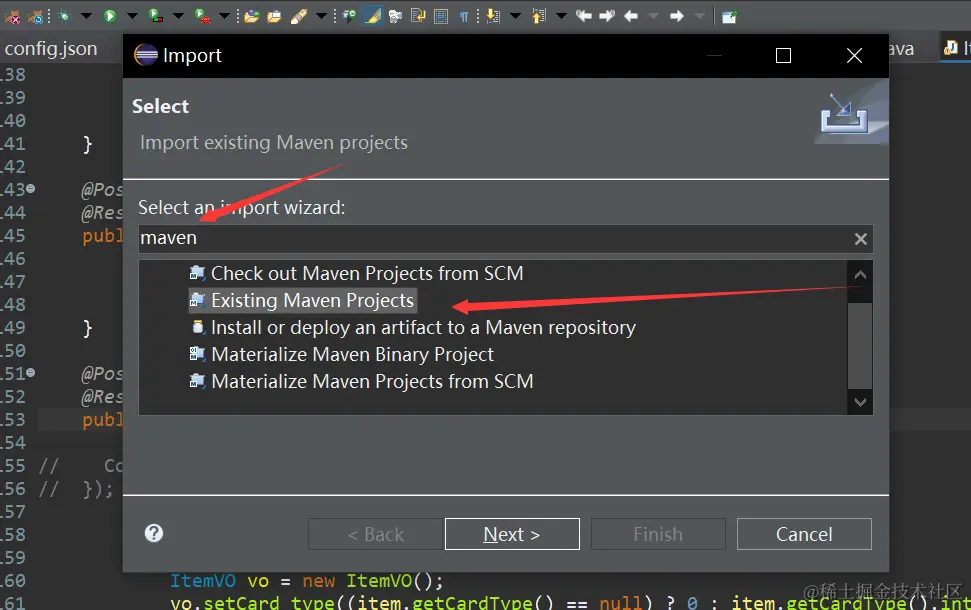Switch to the config.json editor tab
Screen dimensions: 971x610
[51, 48]
